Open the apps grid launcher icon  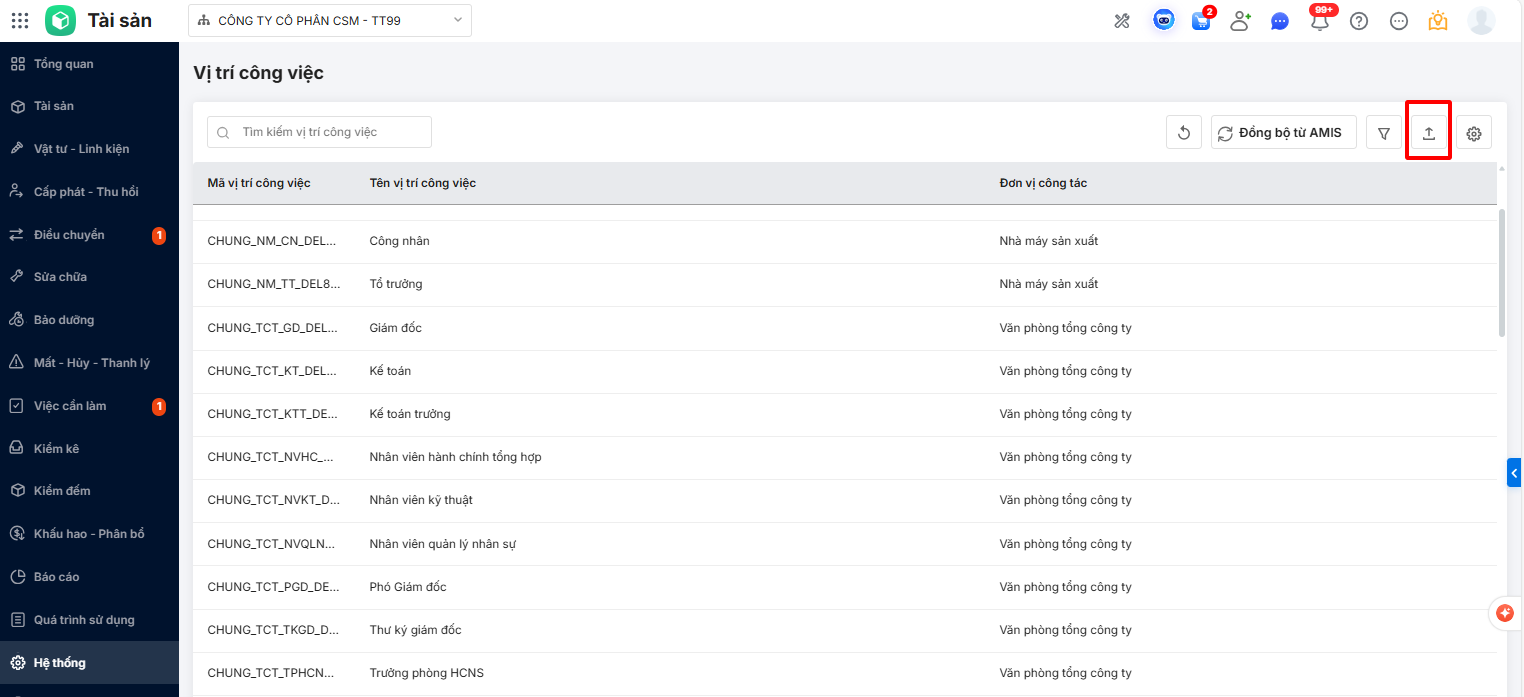20,21
